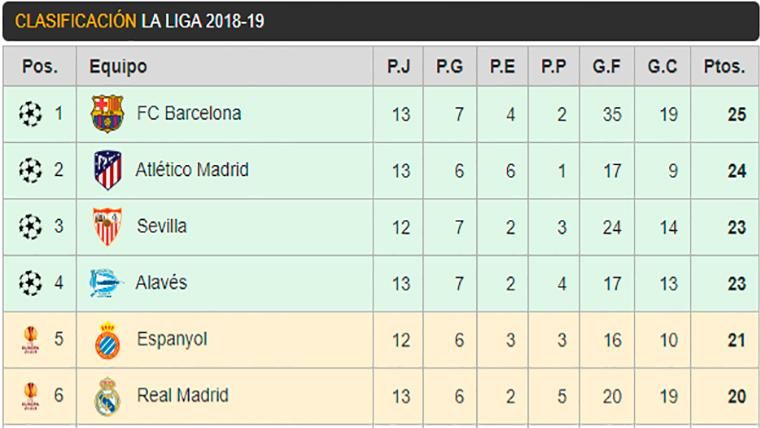Click the P.J column header
This screenshot has width=760, height=428.
tap(400, 67)
